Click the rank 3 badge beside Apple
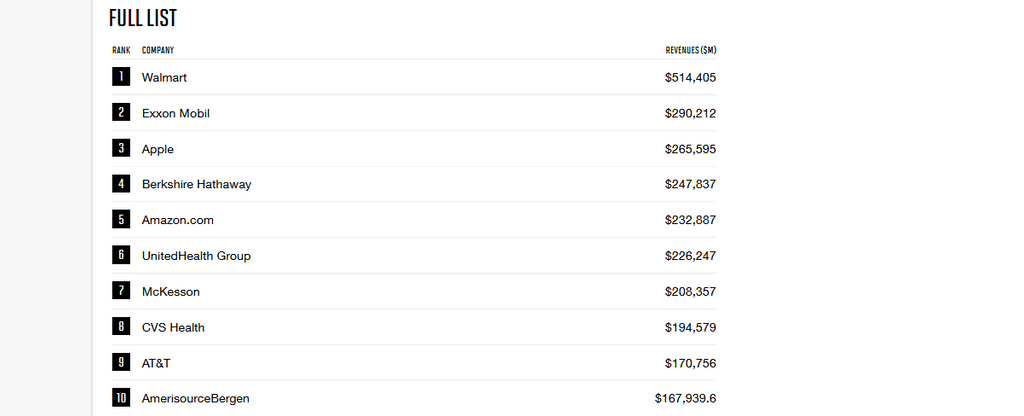Screen dimensions: 1024x416 [121, 149]
